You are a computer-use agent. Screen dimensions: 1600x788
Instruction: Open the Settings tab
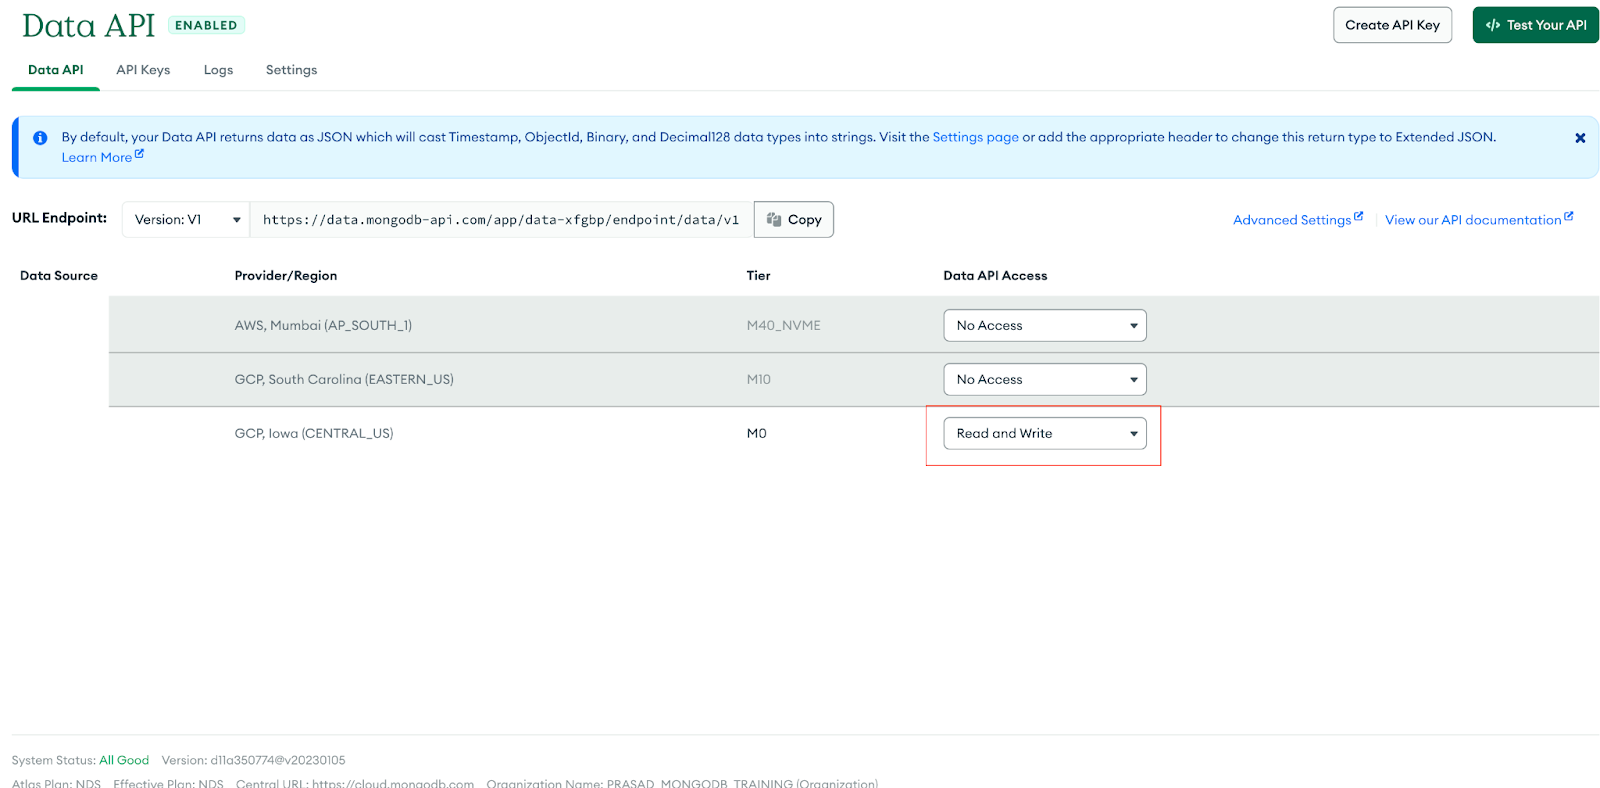[291, 70]
